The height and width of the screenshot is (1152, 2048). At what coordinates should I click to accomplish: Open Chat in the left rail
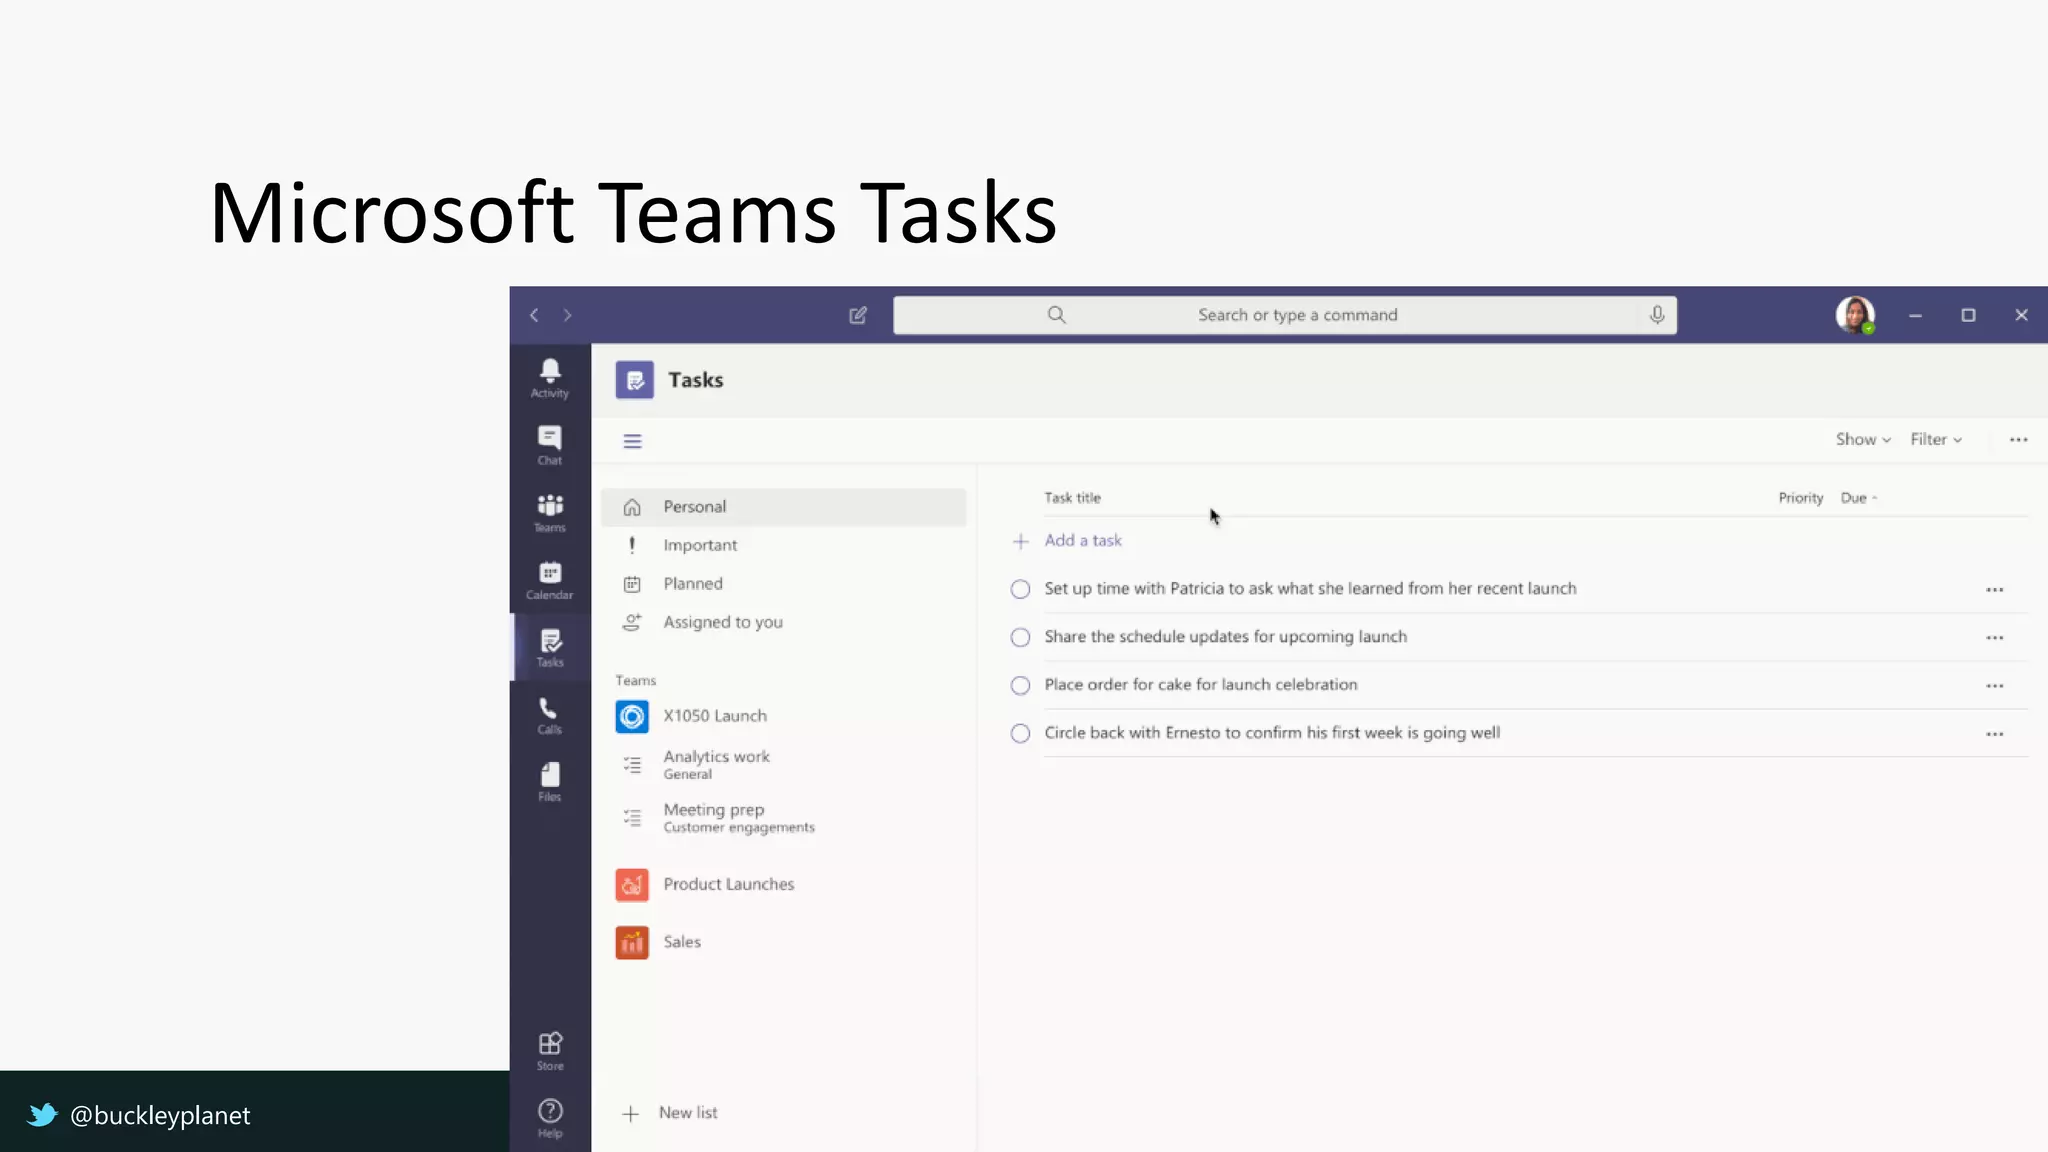550,446
